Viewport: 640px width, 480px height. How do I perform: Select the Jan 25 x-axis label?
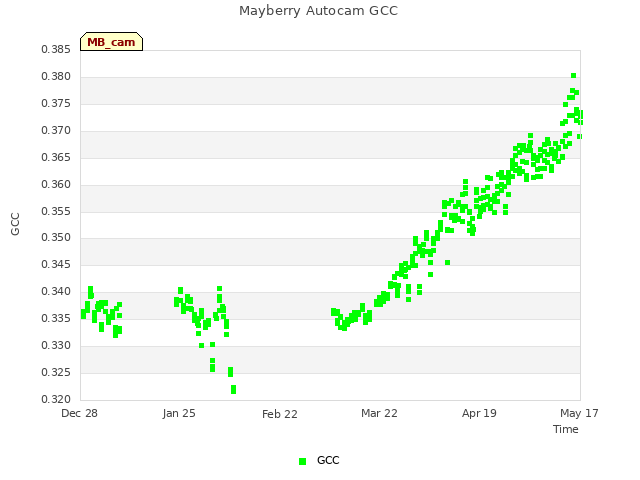179,413
